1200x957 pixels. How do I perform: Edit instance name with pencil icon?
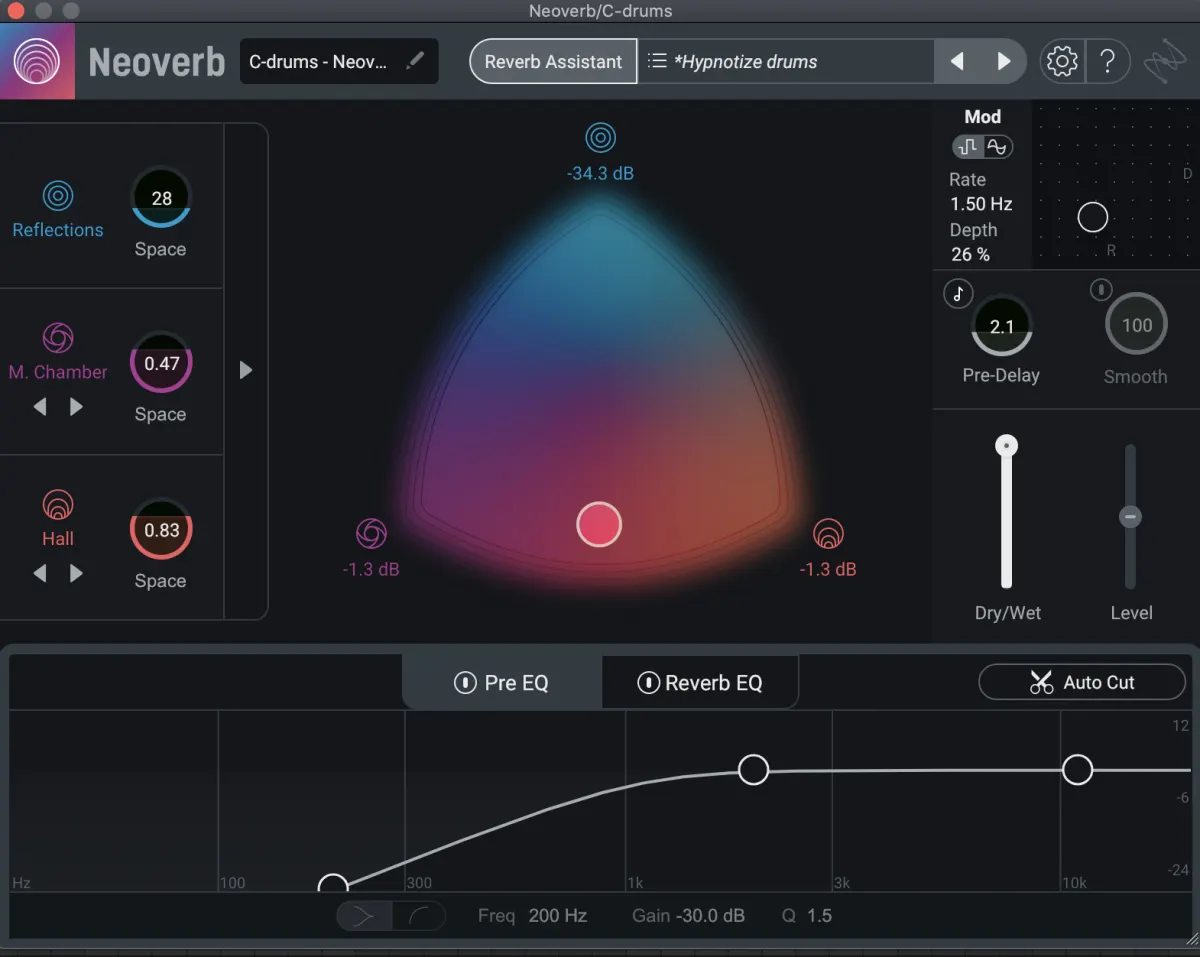tap(415, 61)
